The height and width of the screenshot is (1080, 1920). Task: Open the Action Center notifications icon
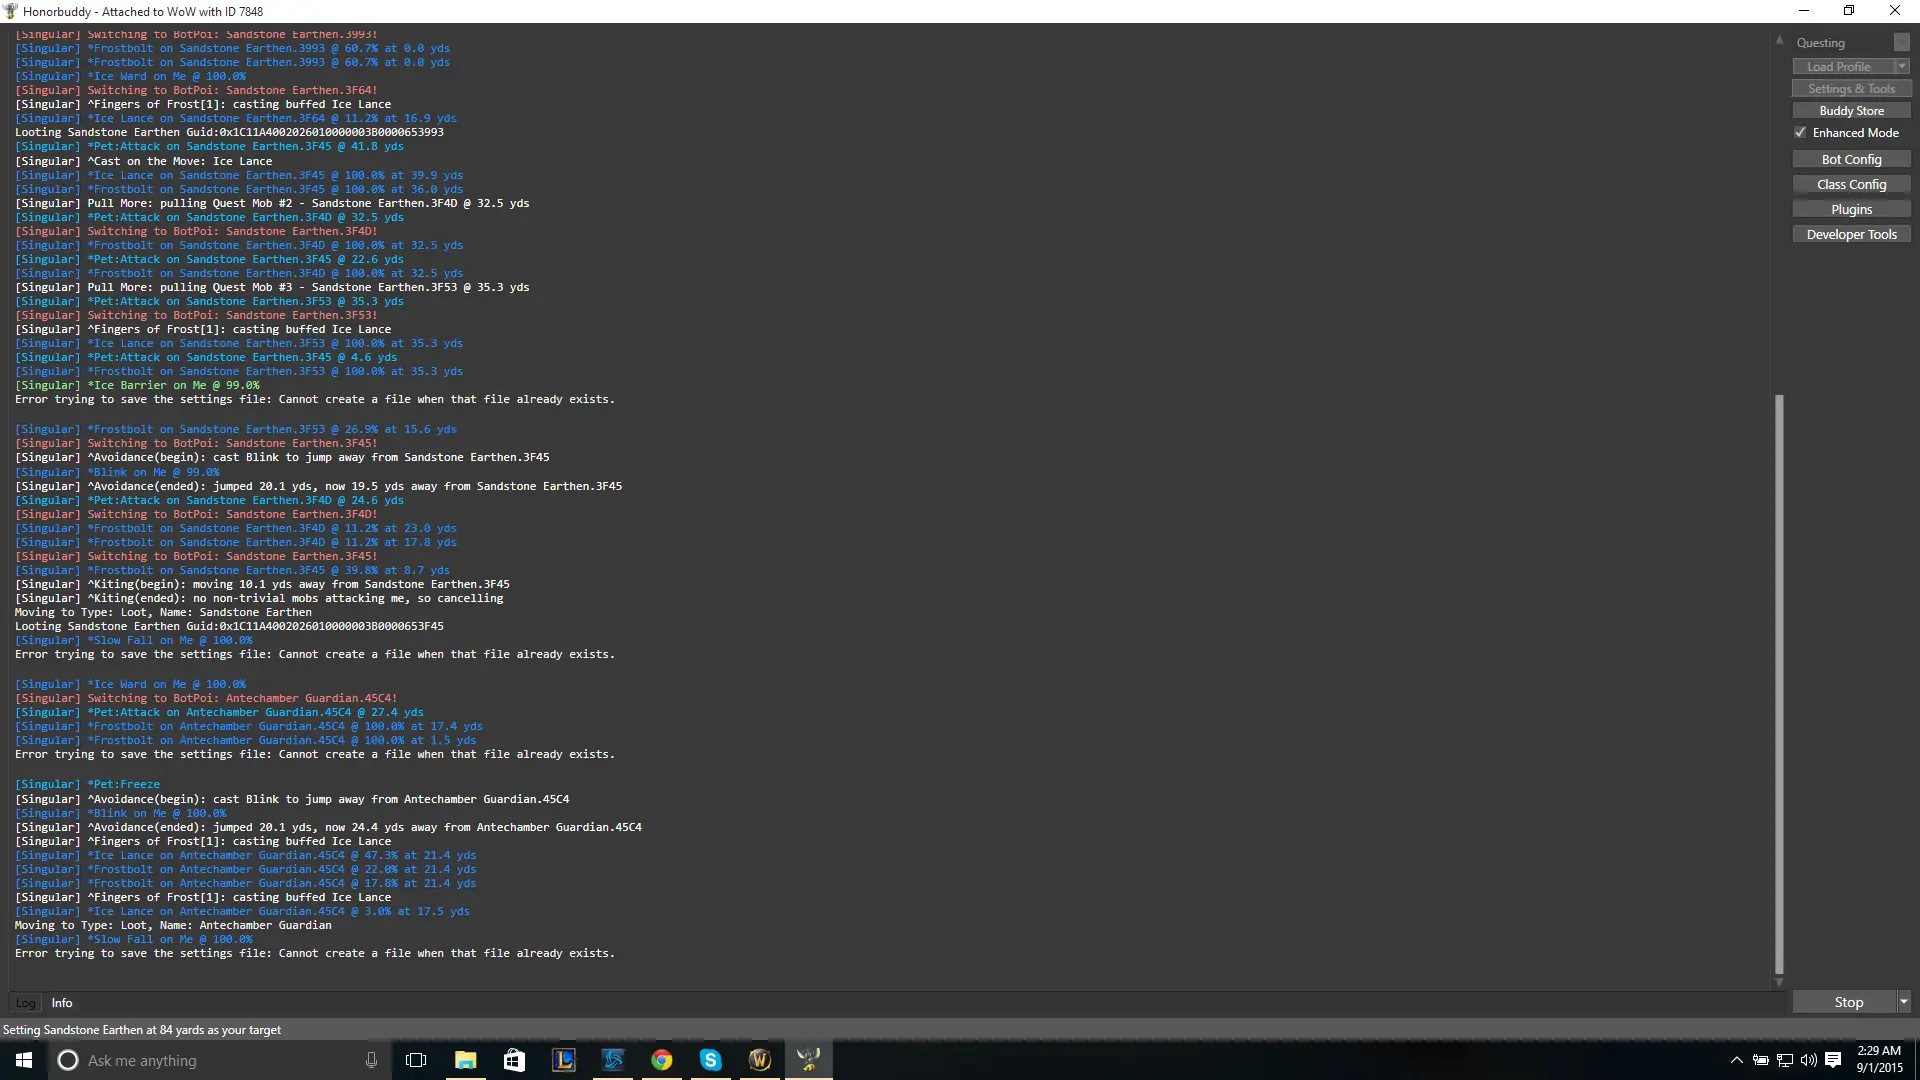pyautogui.click(x=1833, y=1060)
